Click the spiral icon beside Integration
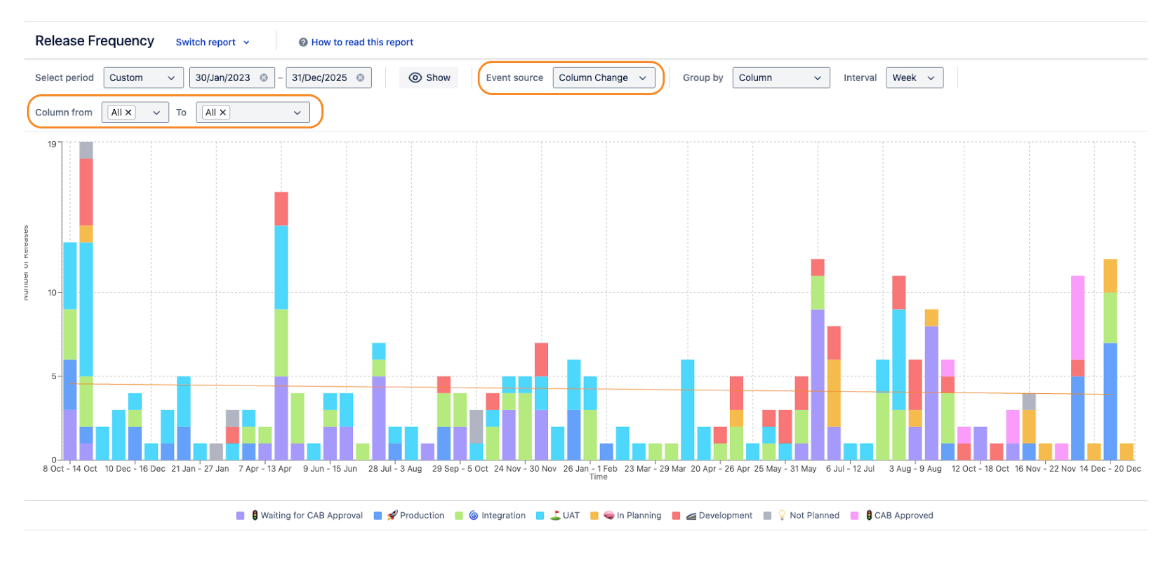Screen dimensions: 1159x561 (x=472, y=515)
